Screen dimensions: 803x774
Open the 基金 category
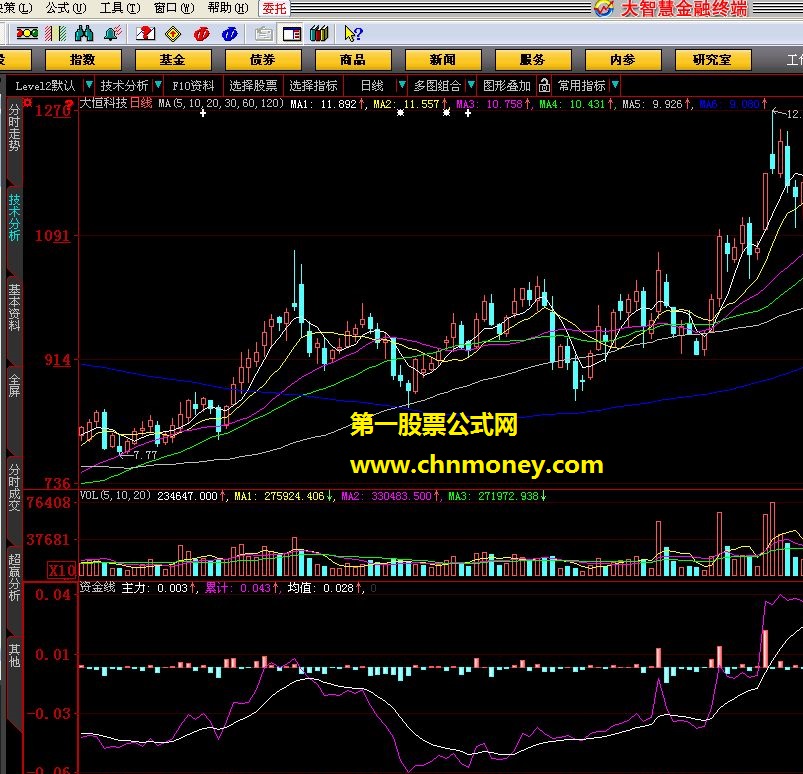tap(173, 60)
